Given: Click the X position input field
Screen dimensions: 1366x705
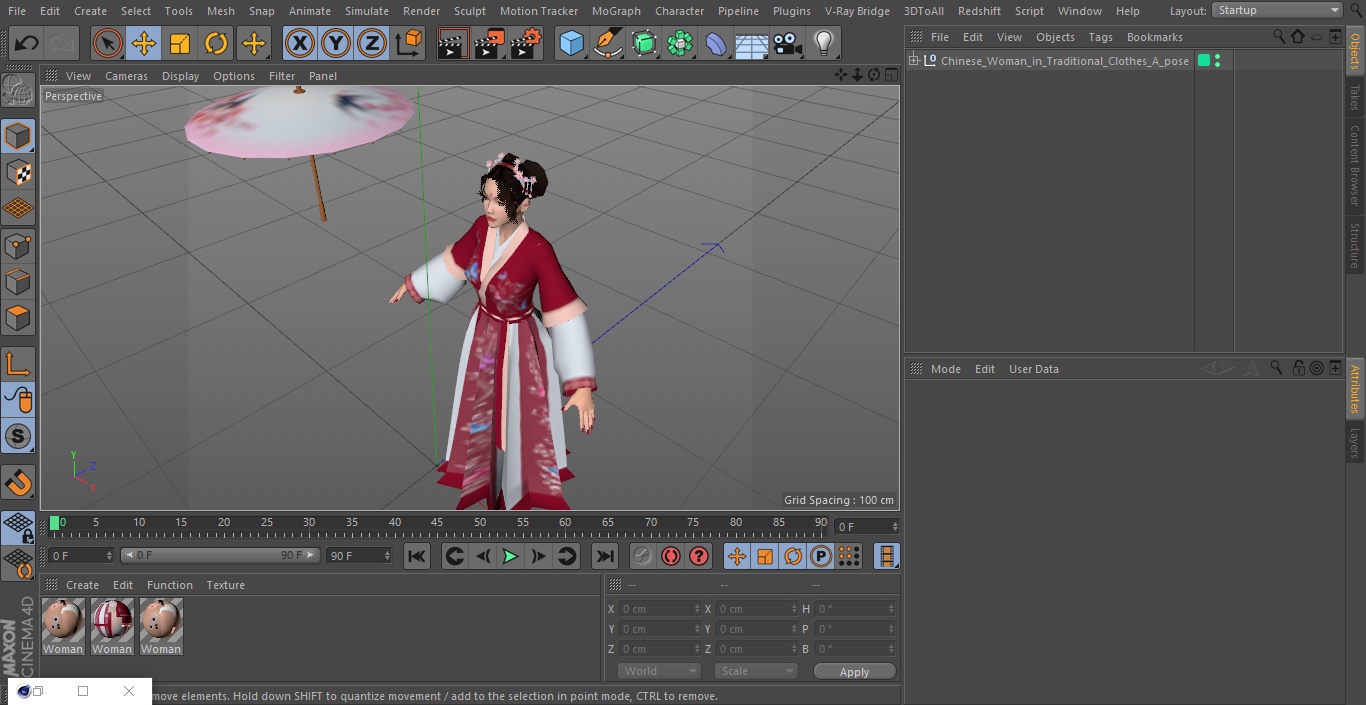Looking at the screenshot, I should [x=659, y=609].
